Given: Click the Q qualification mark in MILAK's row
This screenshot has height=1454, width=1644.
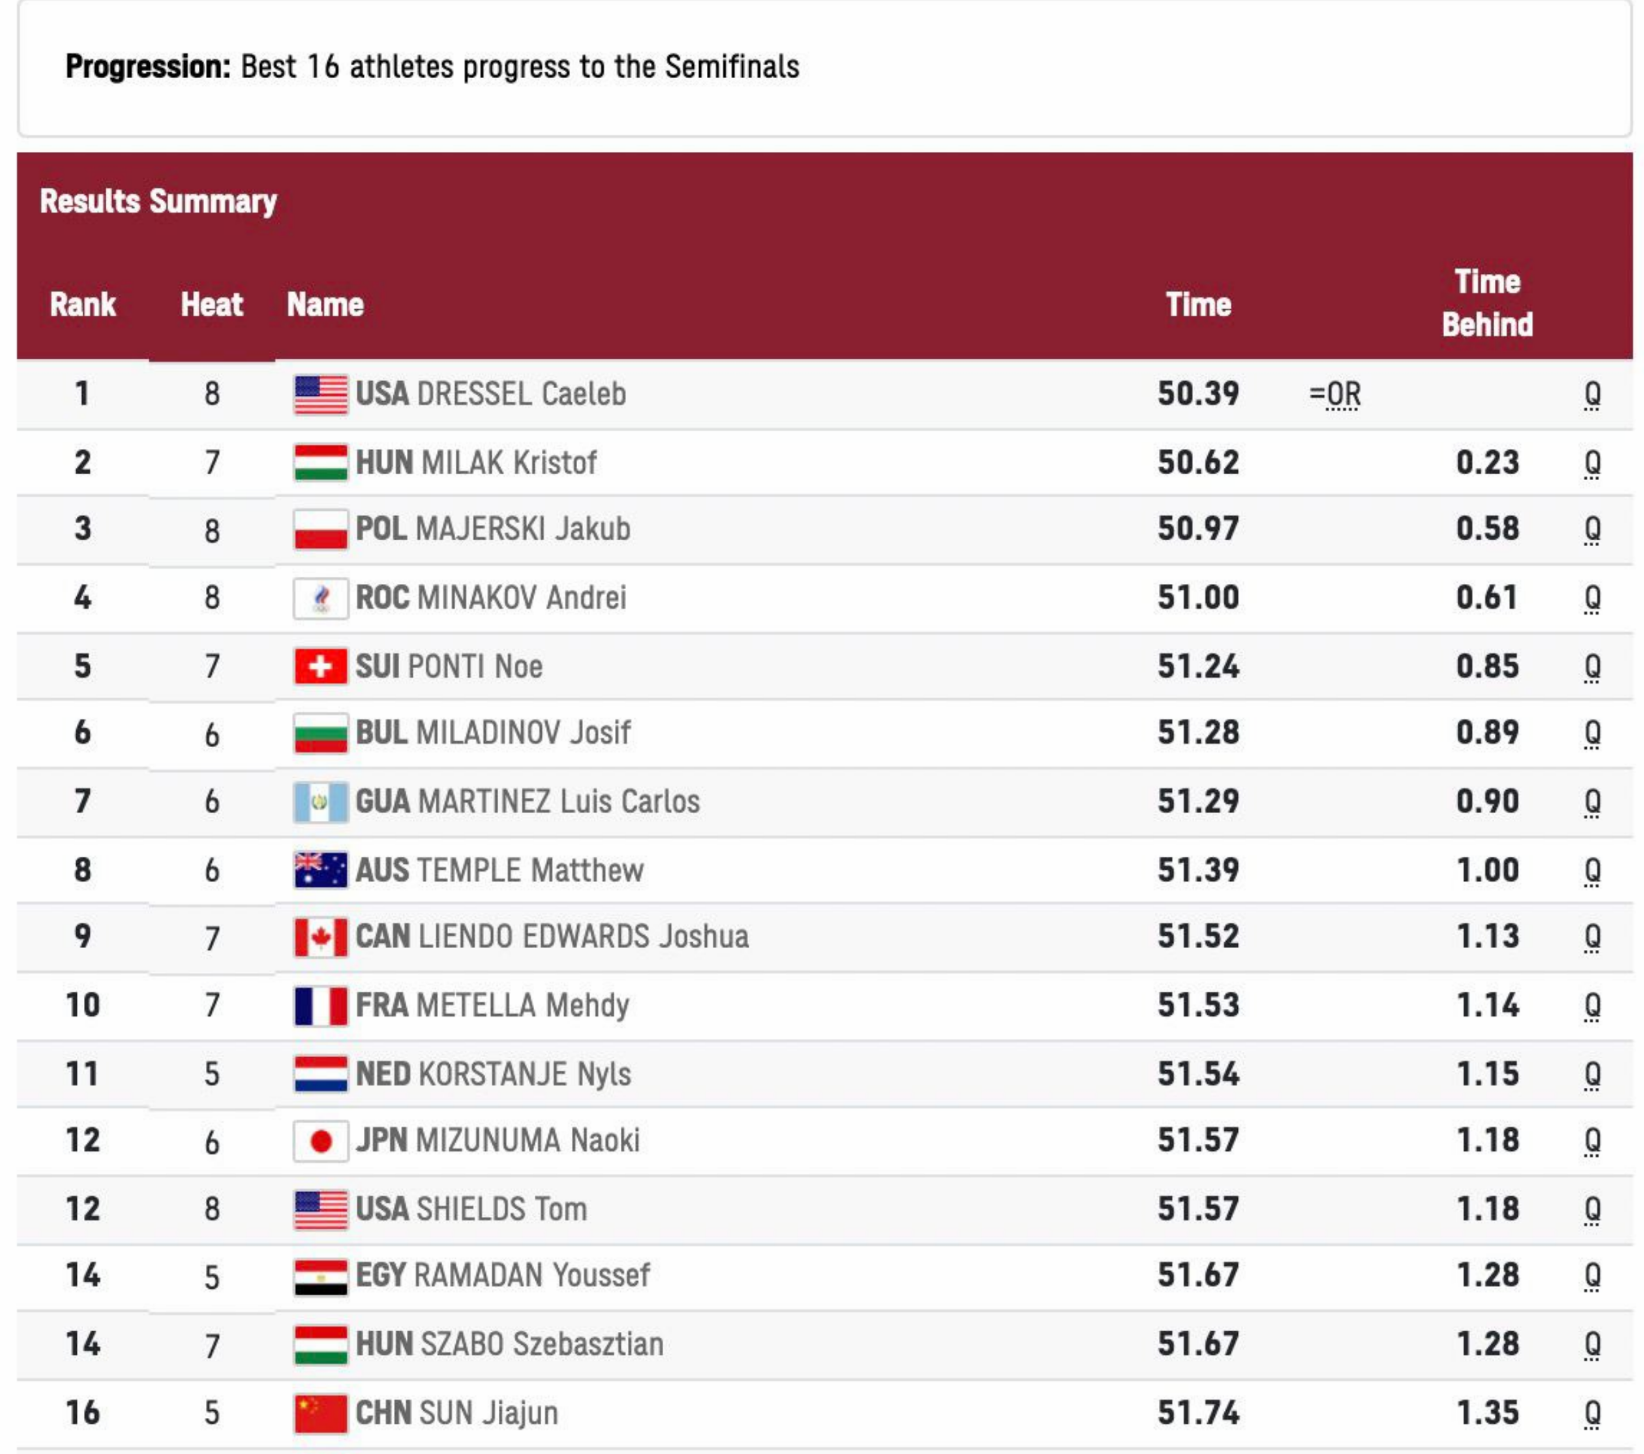Looking at the screenshot, I should tap(1592, 463).
